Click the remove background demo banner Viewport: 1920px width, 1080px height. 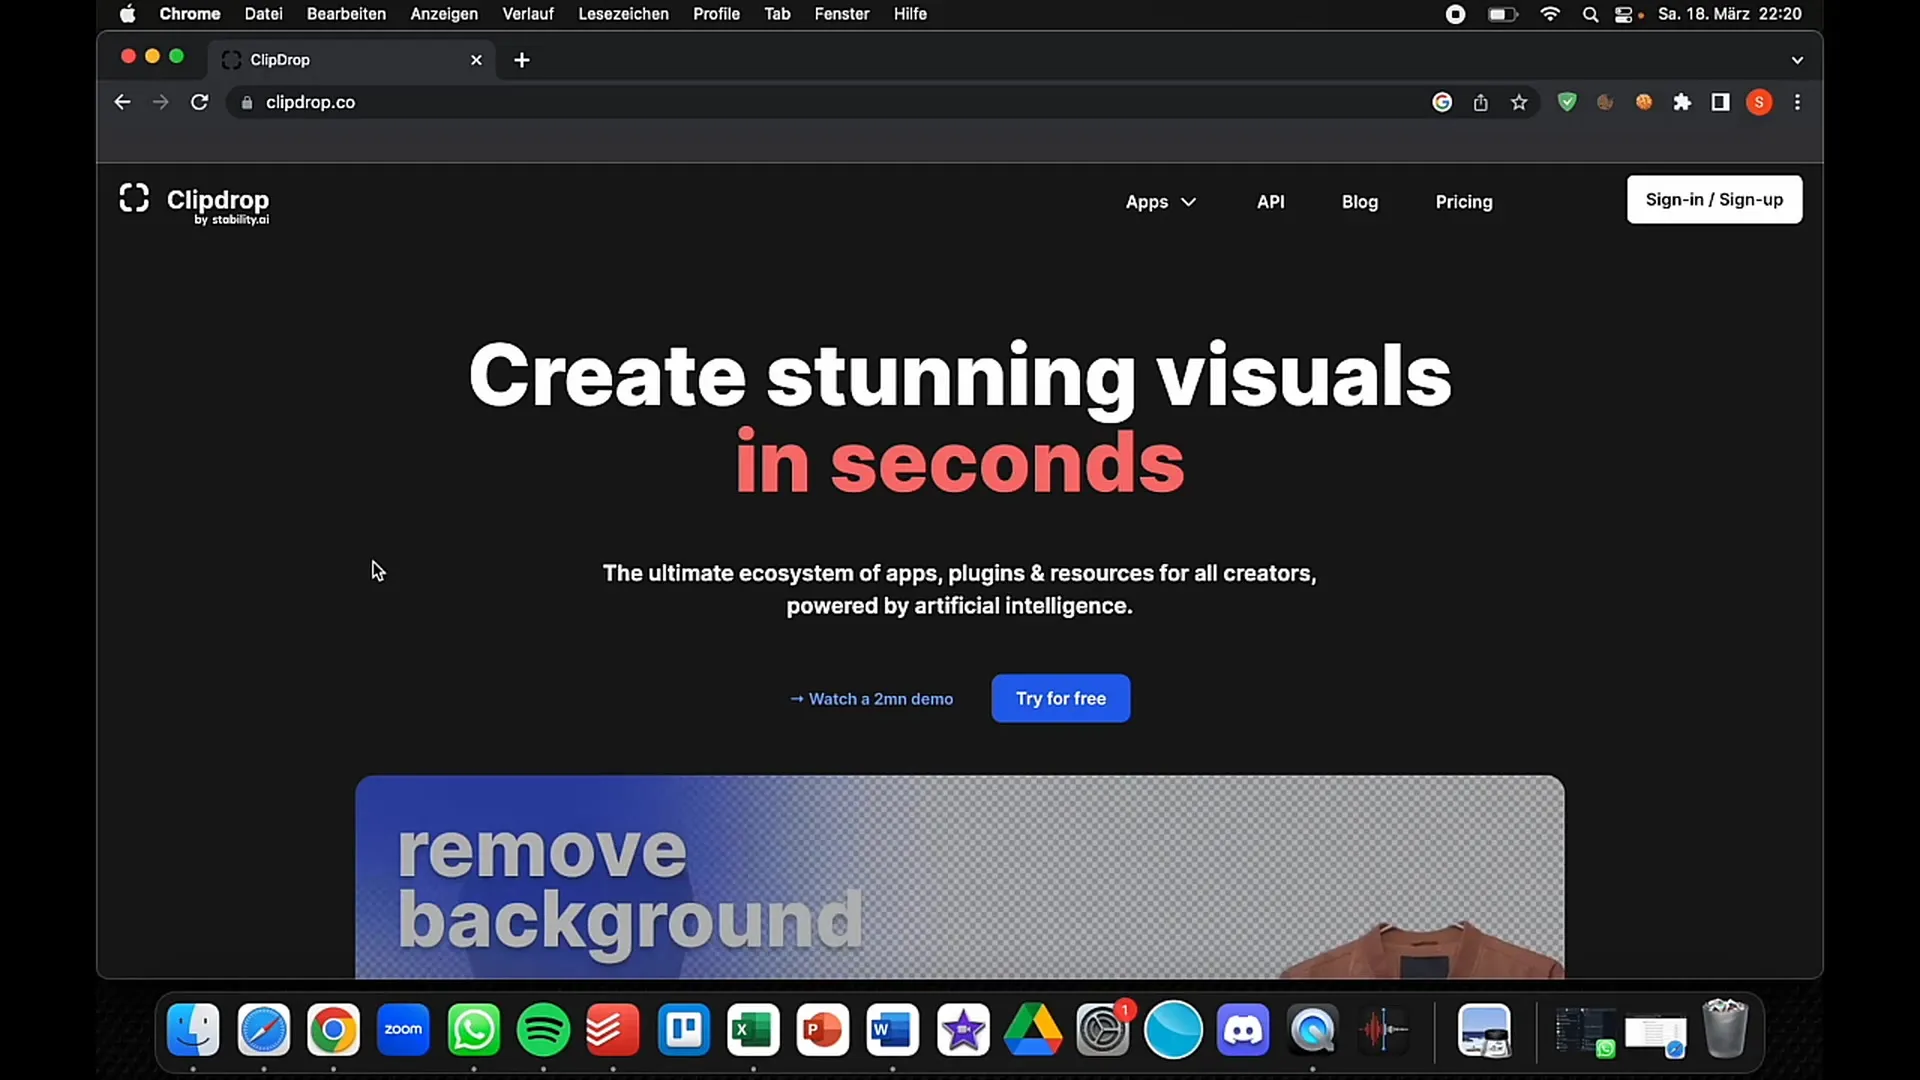point(959,877)
